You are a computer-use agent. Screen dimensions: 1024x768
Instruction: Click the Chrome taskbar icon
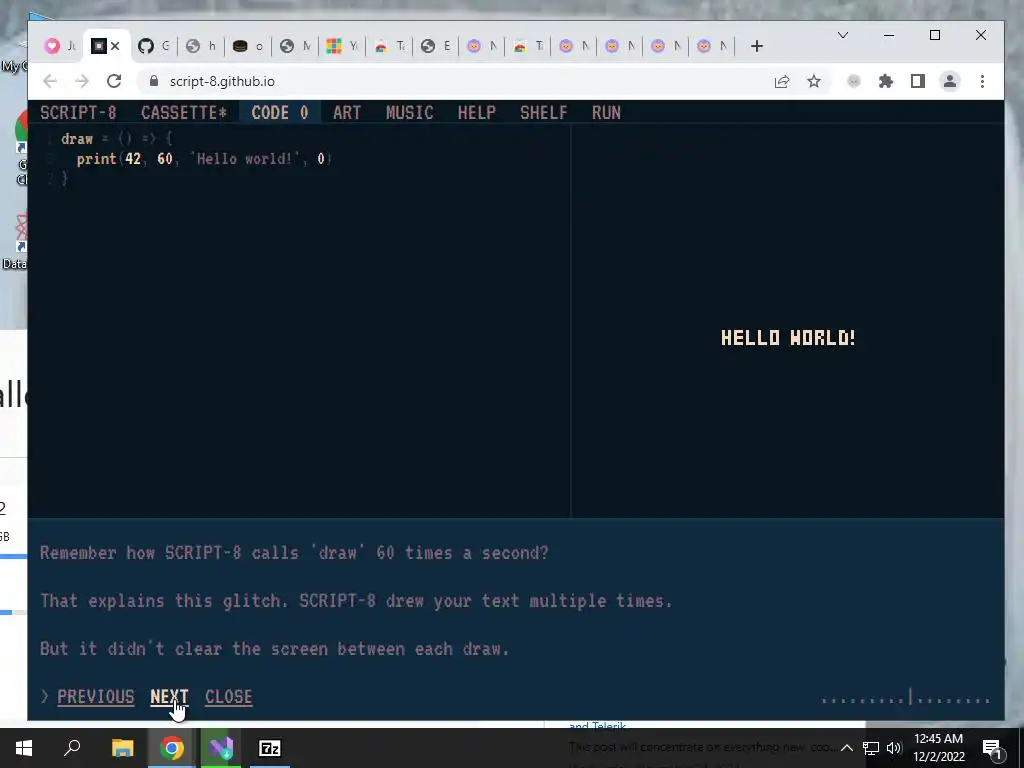click(x=172, y=748)
